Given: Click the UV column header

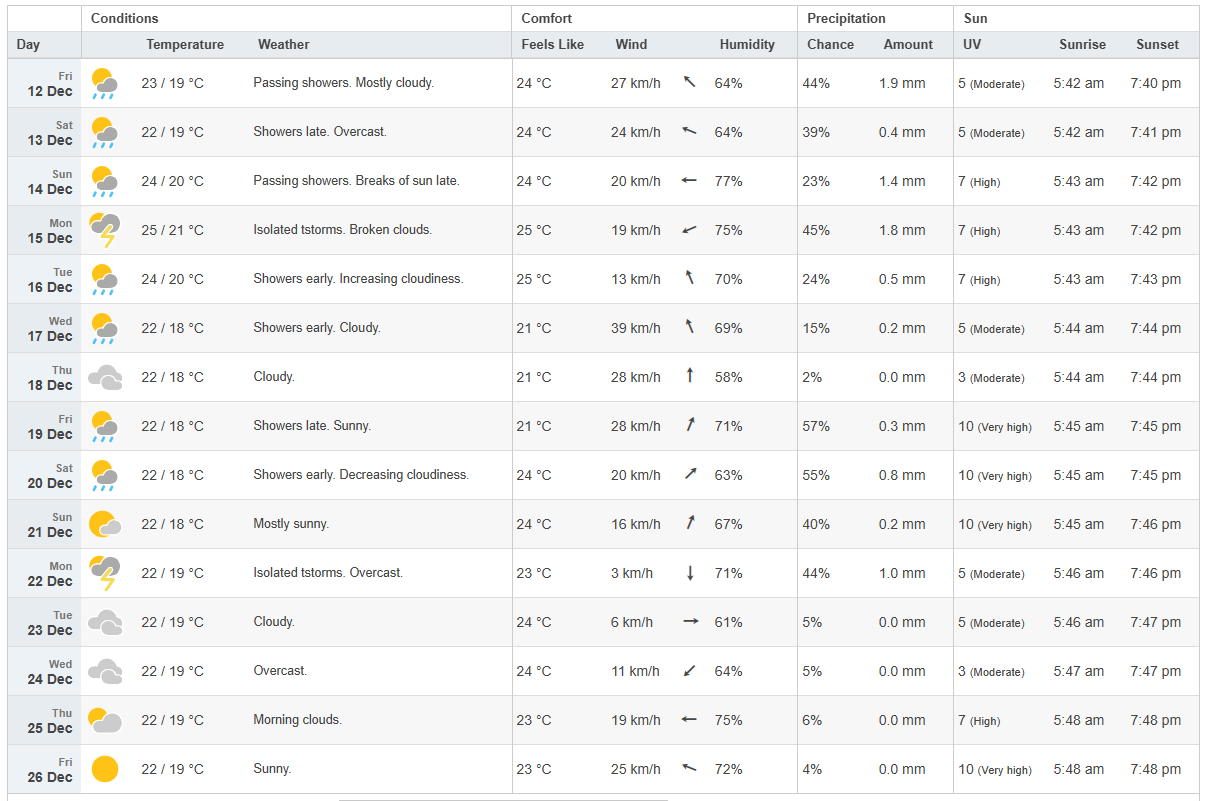Looking at the screenshot, I should pos(972,45).
